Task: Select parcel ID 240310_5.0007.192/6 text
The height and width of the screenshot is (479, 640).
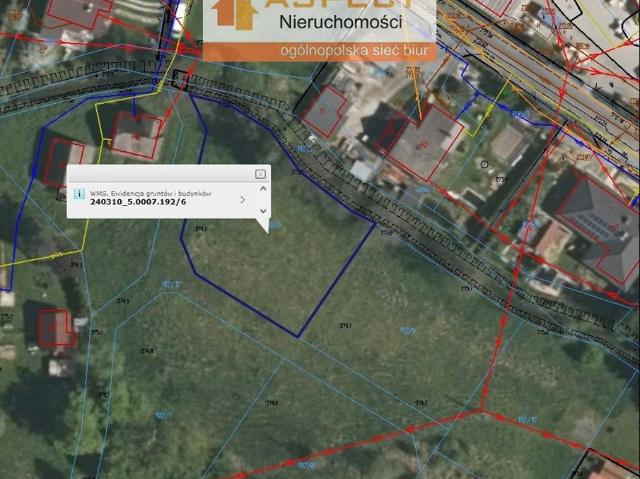Action: tap(144, 203)
